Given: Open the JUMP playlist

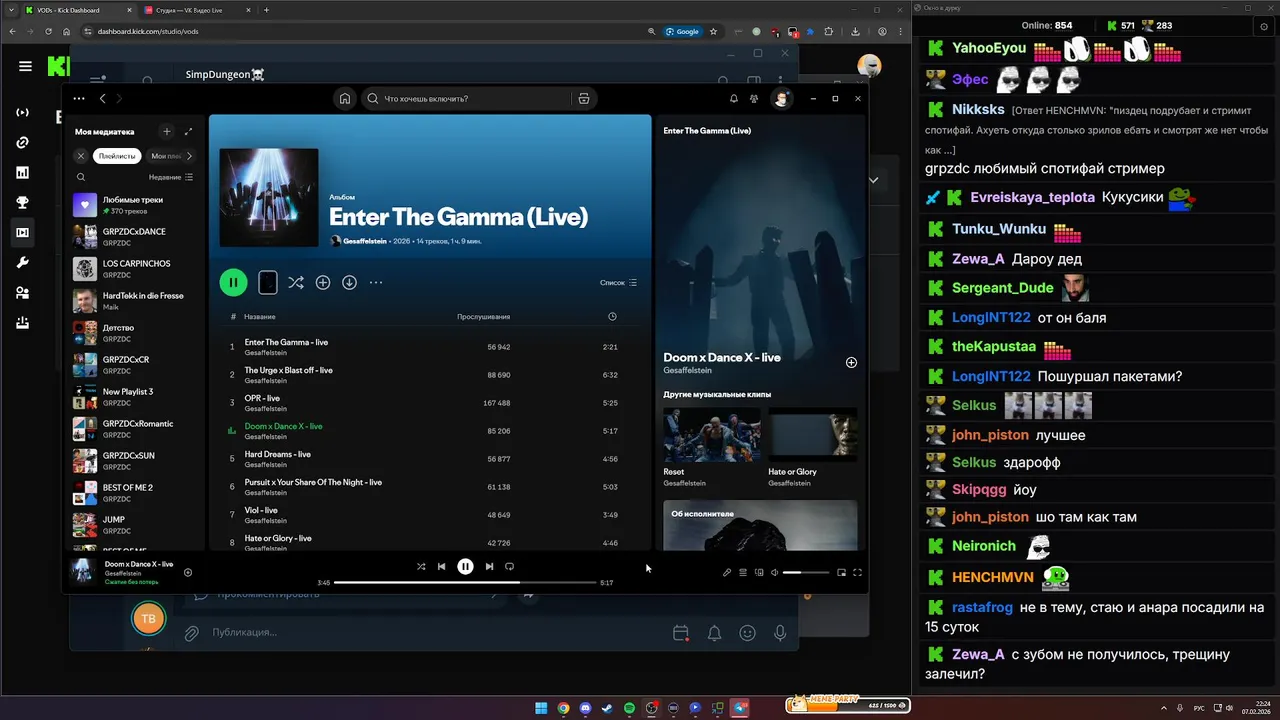Looking at the screenshot, I should 135,525.
